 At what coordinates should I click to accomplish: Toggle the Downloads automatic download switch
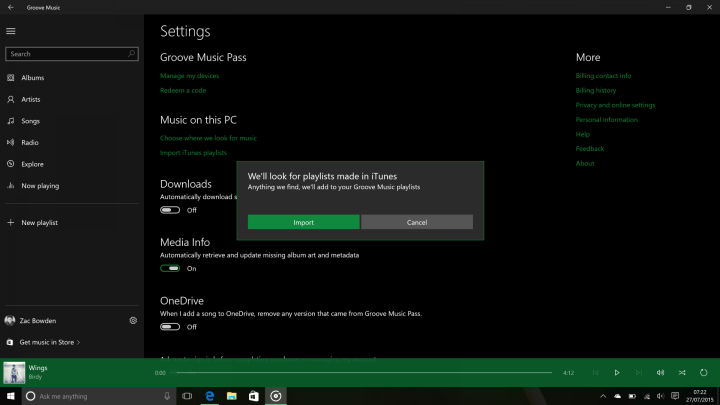(x=170, y=210)
